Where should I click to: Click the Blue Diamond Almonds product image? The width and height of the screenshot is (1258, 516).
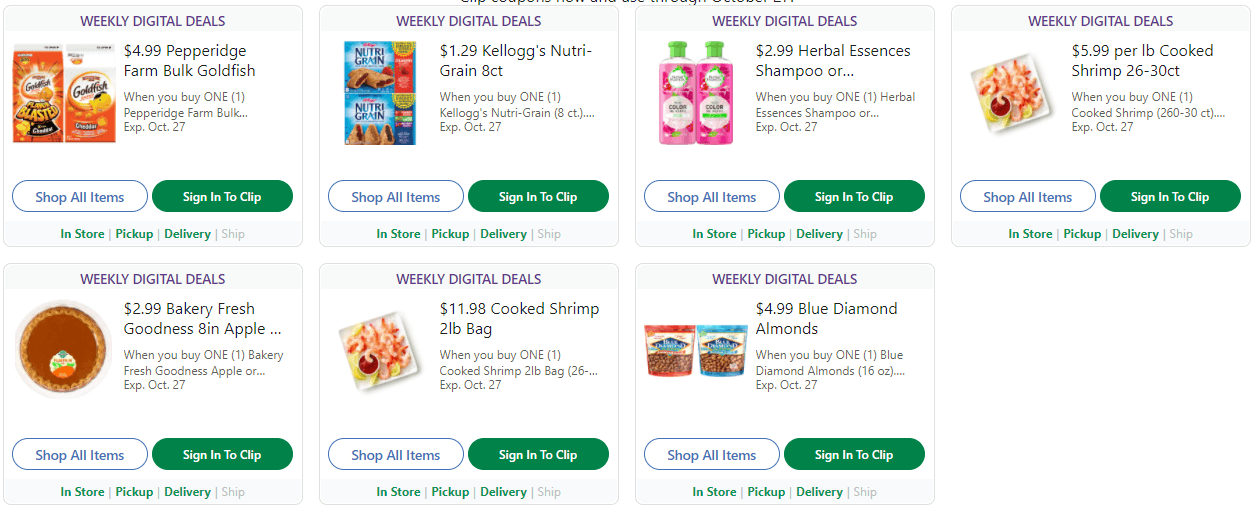coord(695,352)
